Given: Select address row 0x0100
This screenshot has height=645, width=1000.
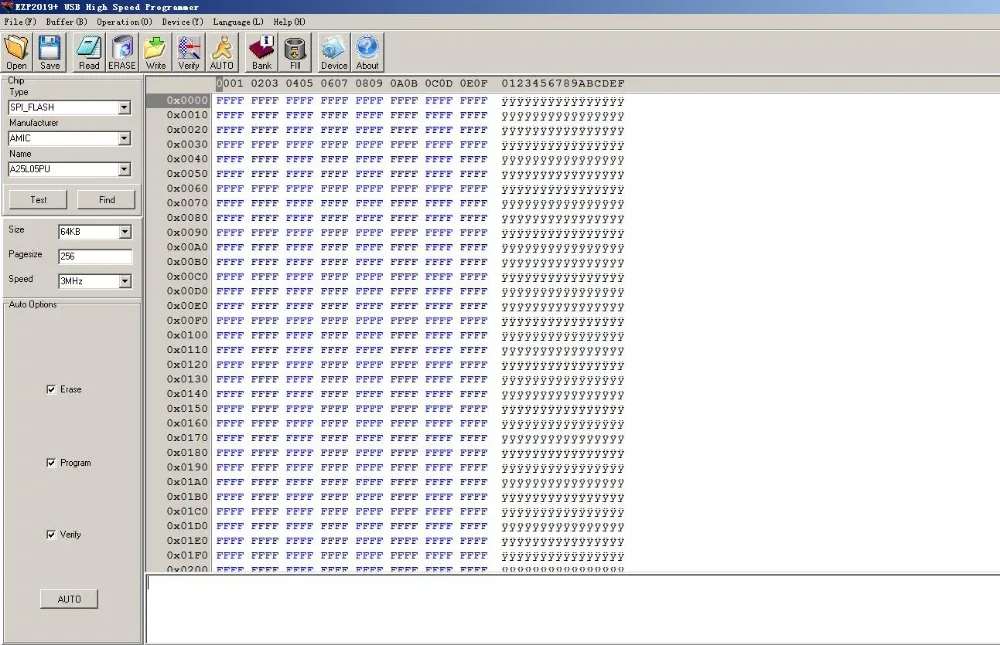Looking at the screenshot, I should click(x=187, y=336).
